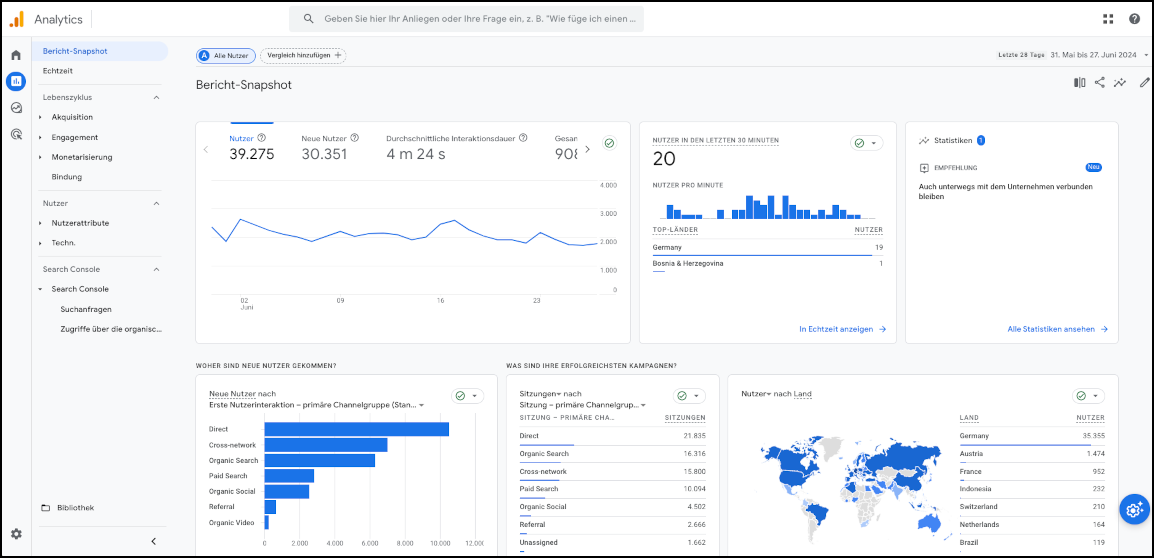Open the Insights sparkline icon

1120,83
